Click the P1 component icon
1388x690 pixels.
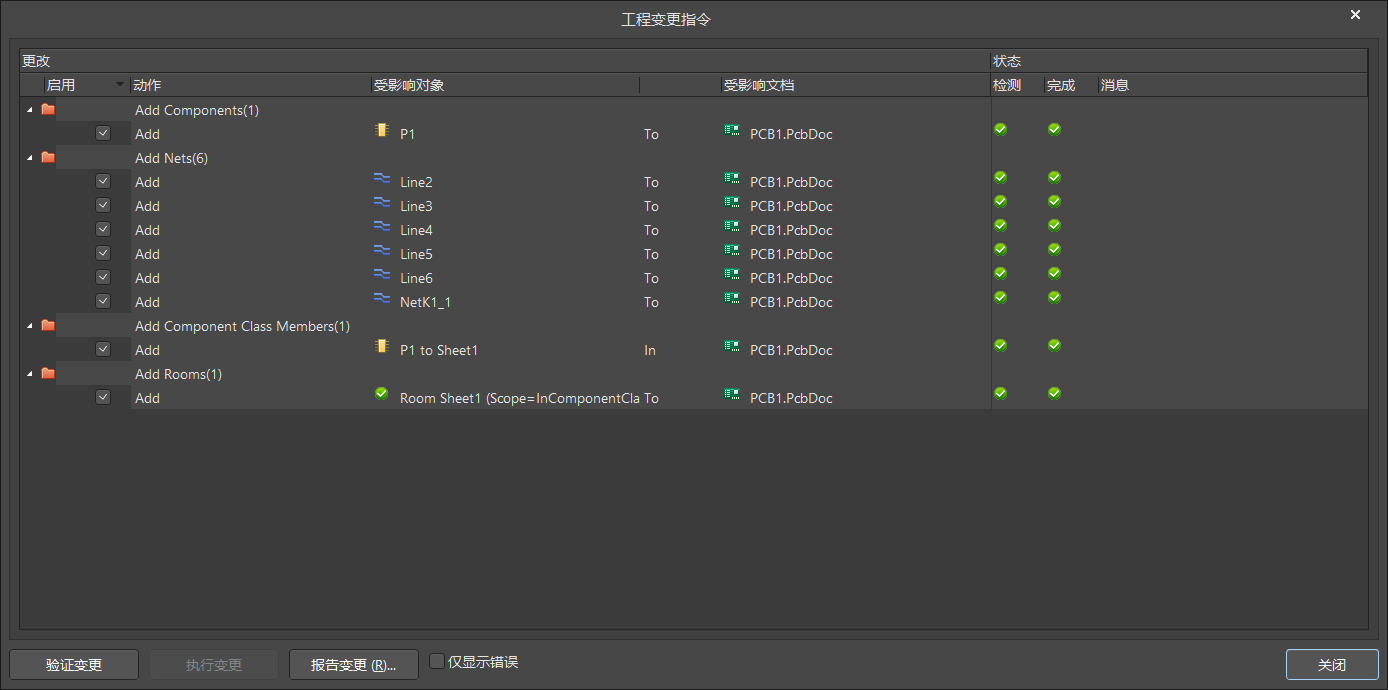(381, 131)
